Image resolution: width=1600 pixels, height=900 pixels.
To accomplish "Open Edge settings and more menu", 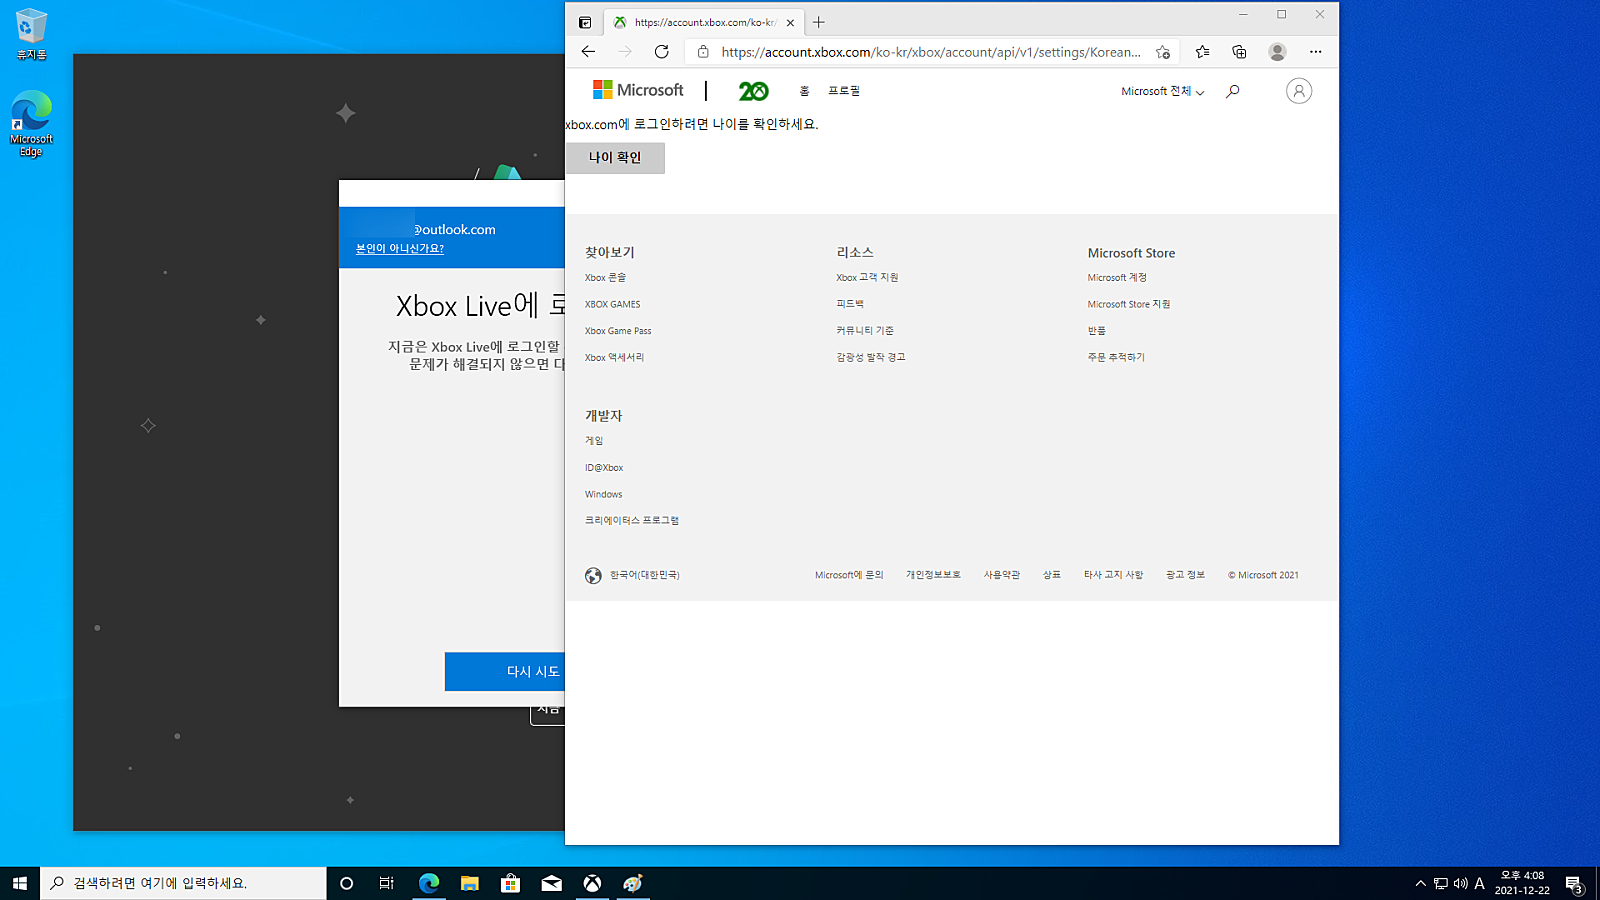I will (x=1315, y=52).
